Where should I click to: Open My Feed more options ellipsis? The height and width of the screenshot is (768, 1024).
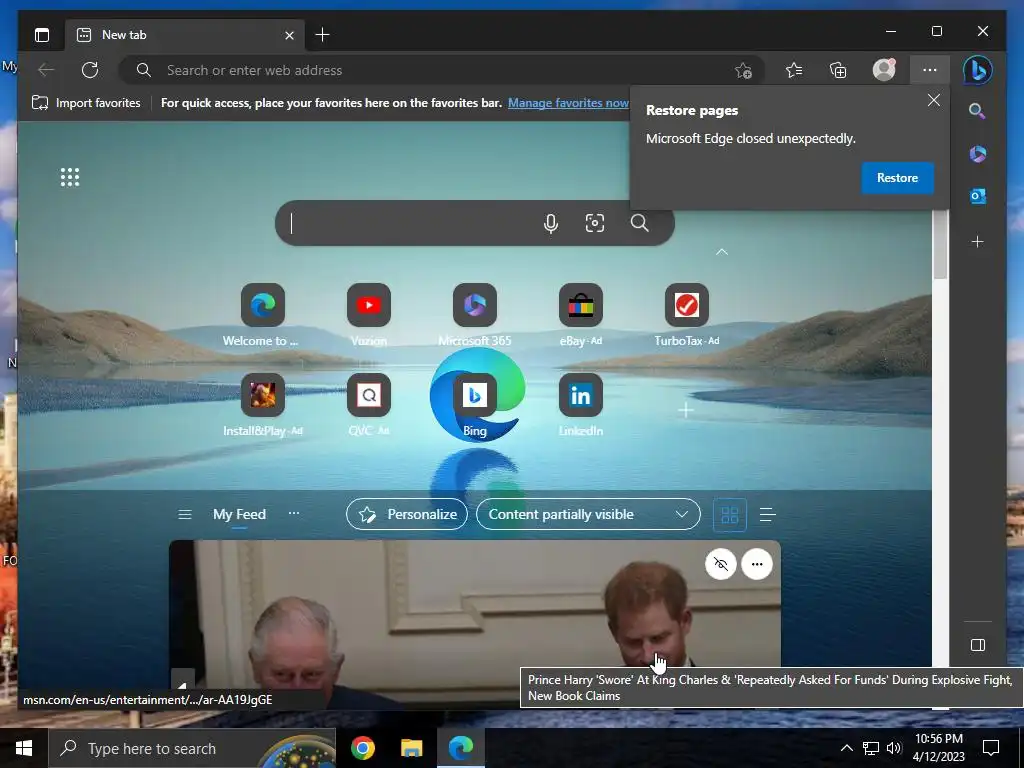pyautogui.click(x=294, y=513)
